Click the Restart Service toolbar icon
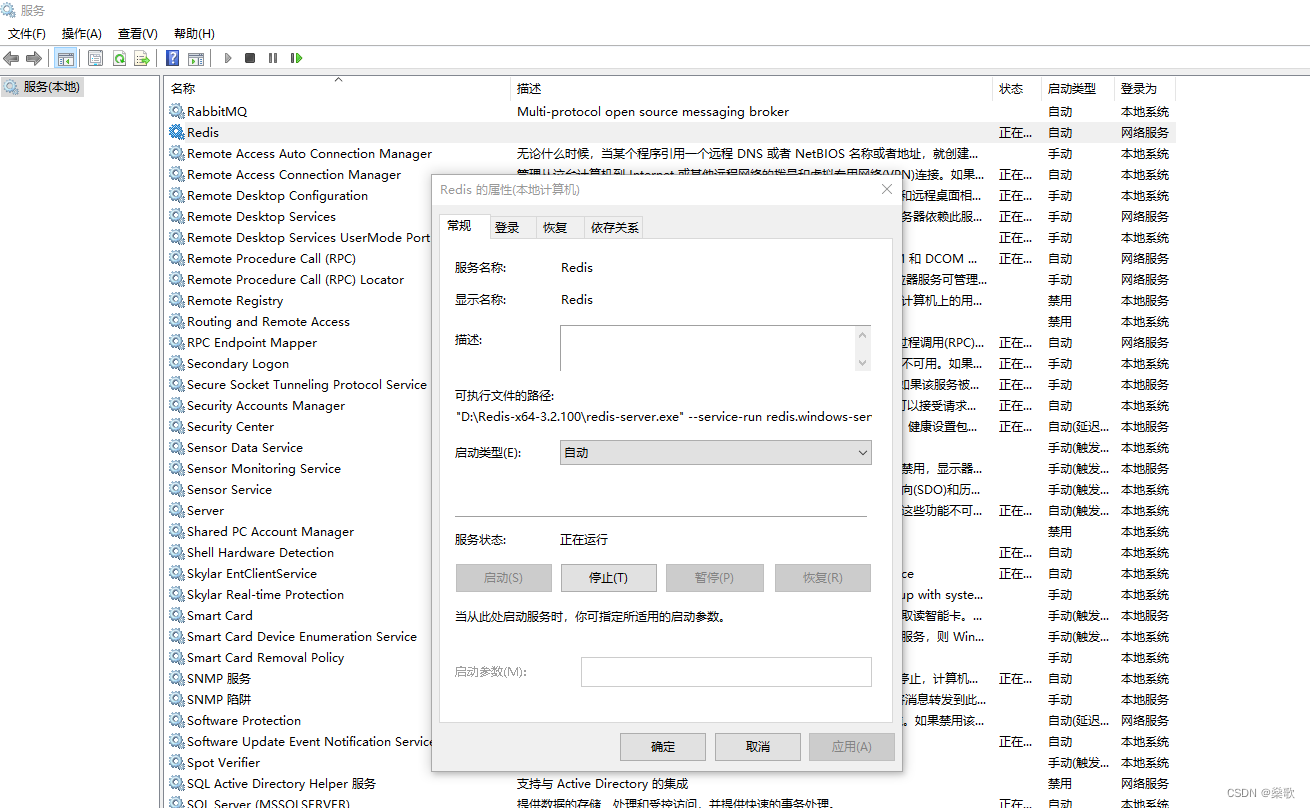 point(296,58)
